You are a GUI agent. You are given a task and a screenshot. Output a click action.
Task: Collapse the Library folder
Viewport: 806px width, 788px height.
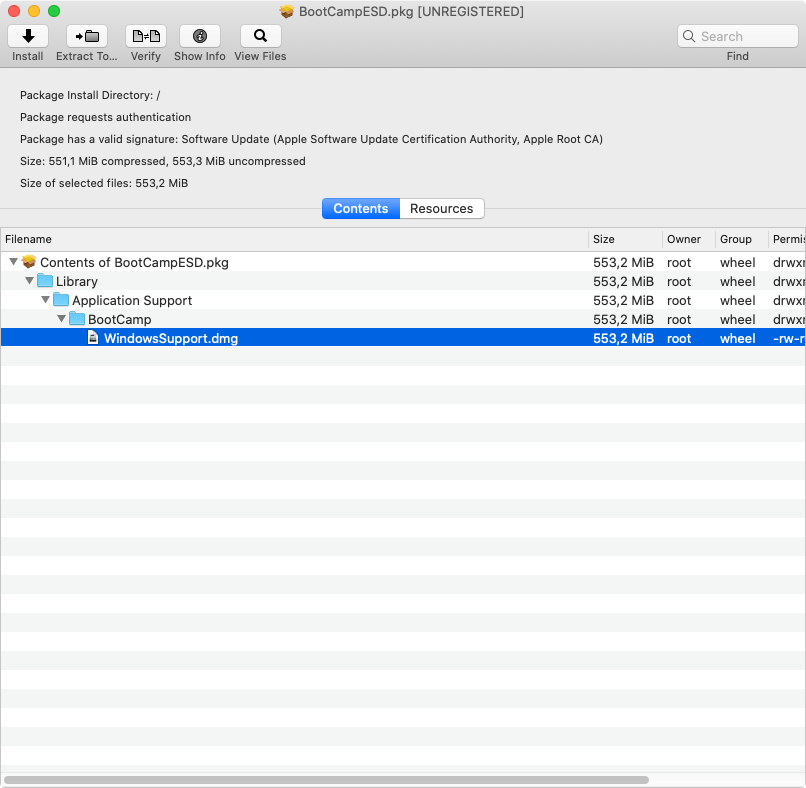[x=29, y=281]
